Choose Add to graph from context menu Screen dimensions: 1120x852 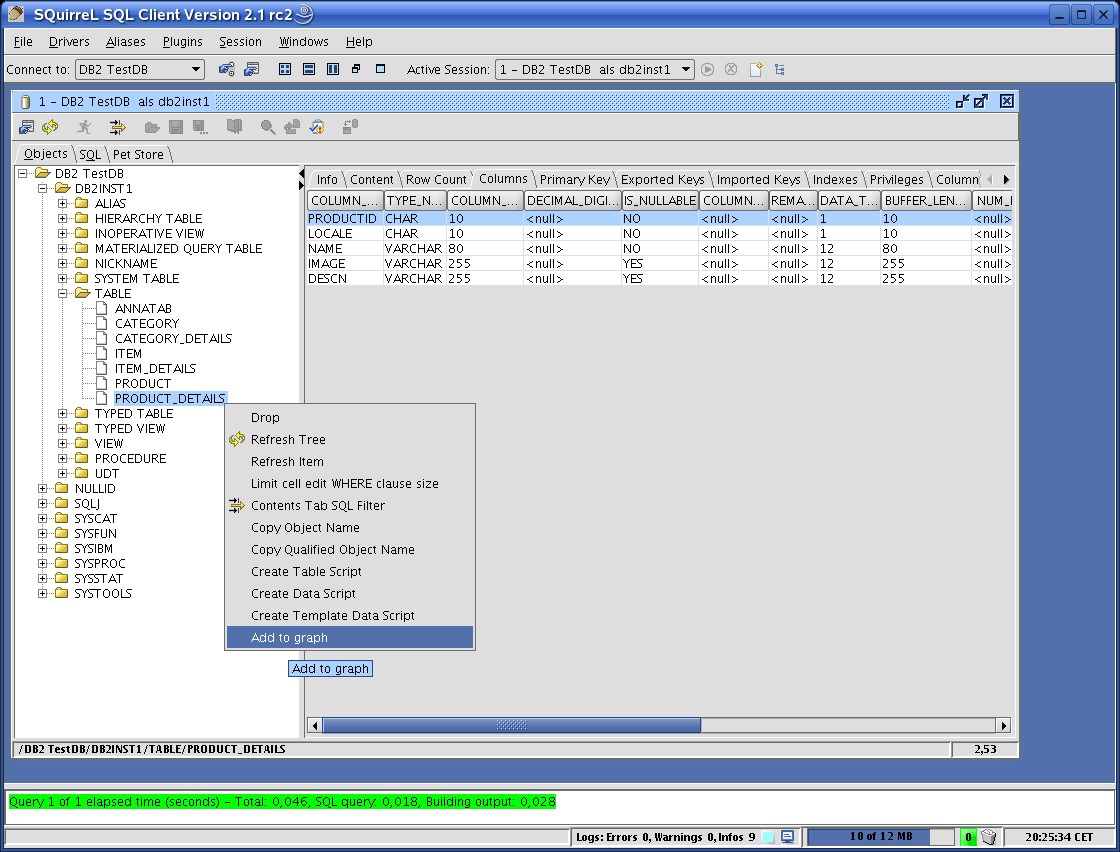[289, 638]
